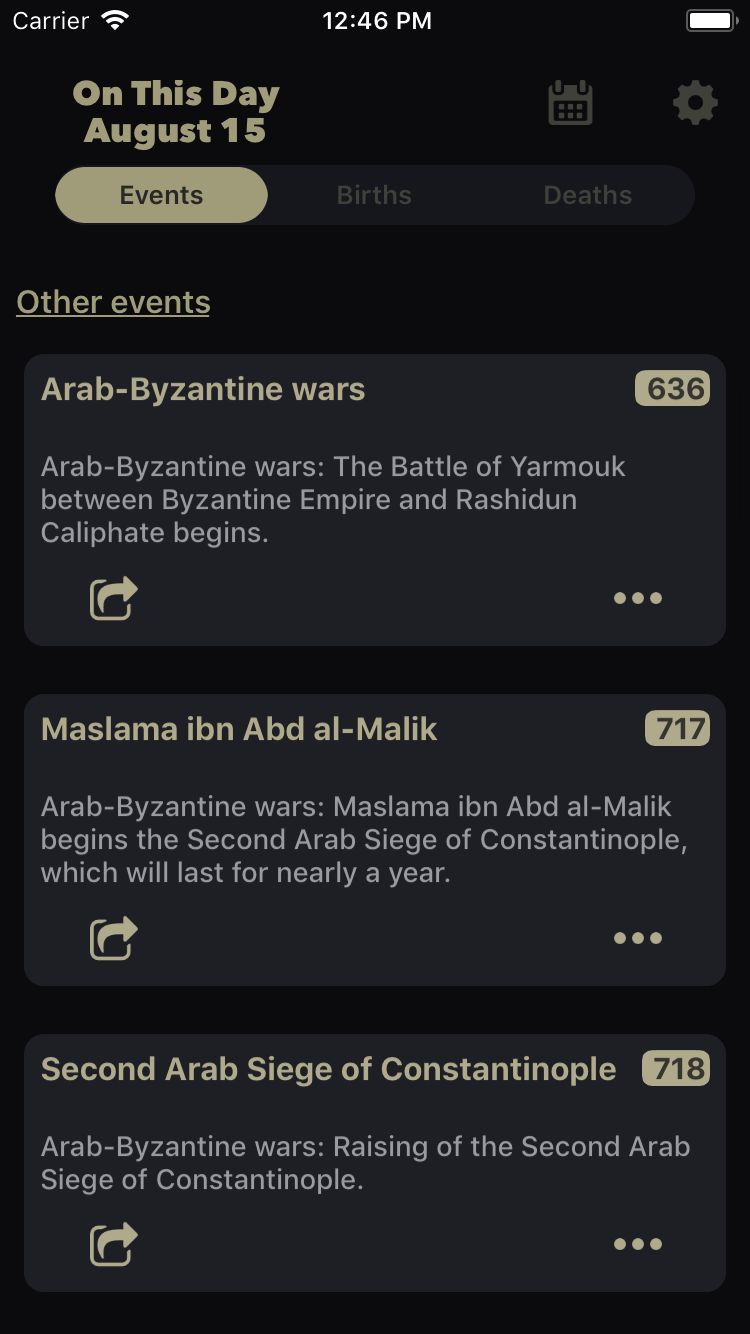Open settings via gear icon

[695, 104]
